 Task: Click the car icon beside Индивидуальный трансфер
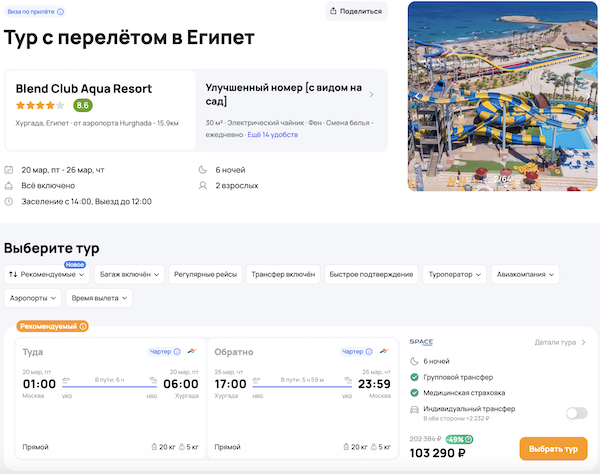(x=414, y=409)
